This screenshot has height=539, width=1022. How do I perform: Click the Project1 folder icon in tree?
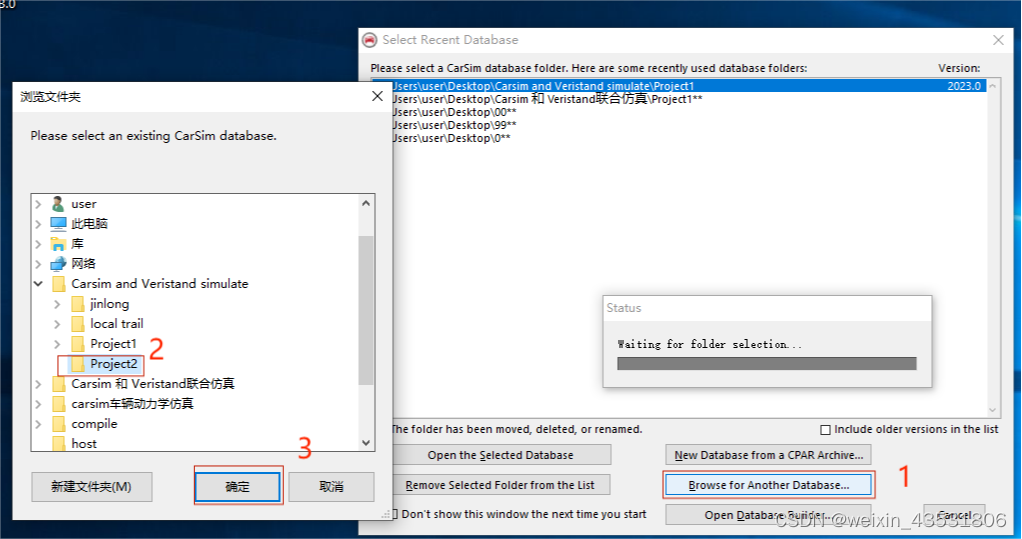tap(78, 344)
